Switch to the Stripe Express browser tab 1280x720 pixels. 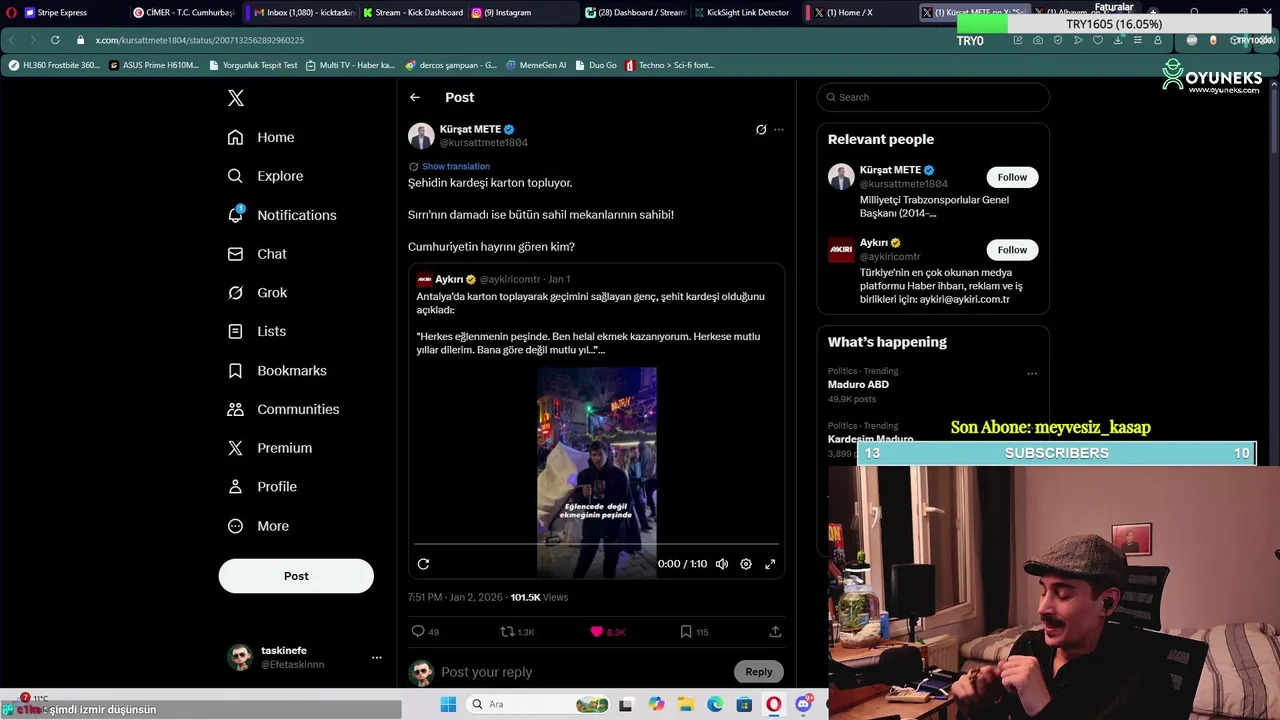pos(62,13)
